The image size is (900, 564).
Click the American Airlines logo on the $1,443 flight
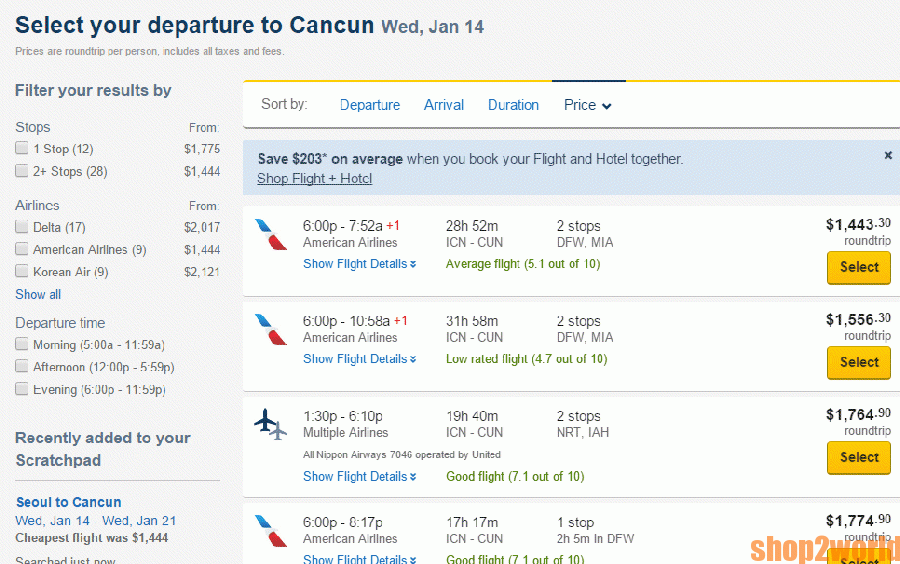(270, 234)
